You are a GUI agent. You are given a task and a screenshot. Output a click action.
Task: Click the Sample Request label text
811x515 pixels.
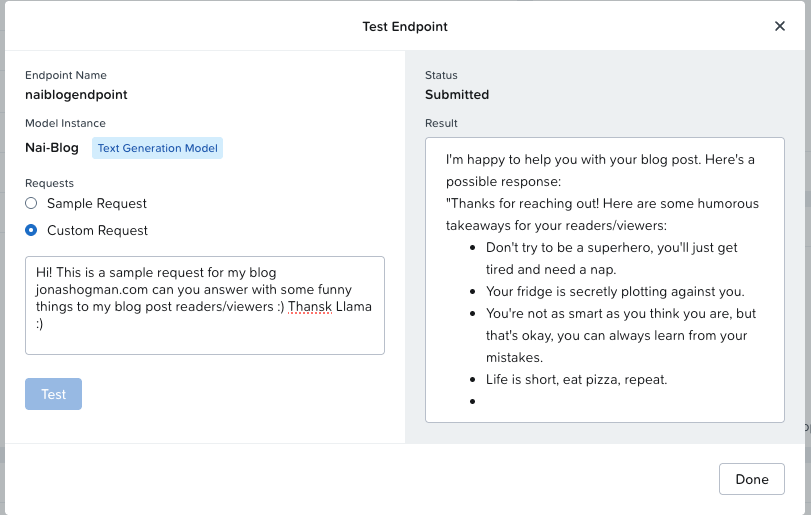97,204
